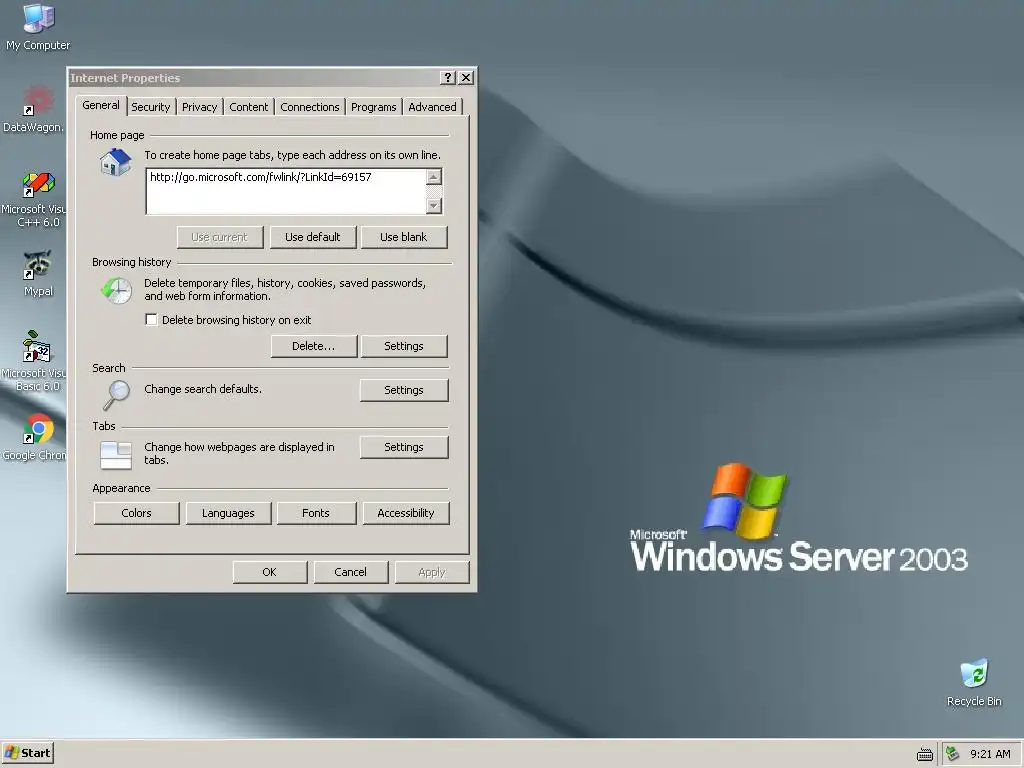Click the network status tray icon
This screenshot has width=1024, height=768.
point(953,754)
